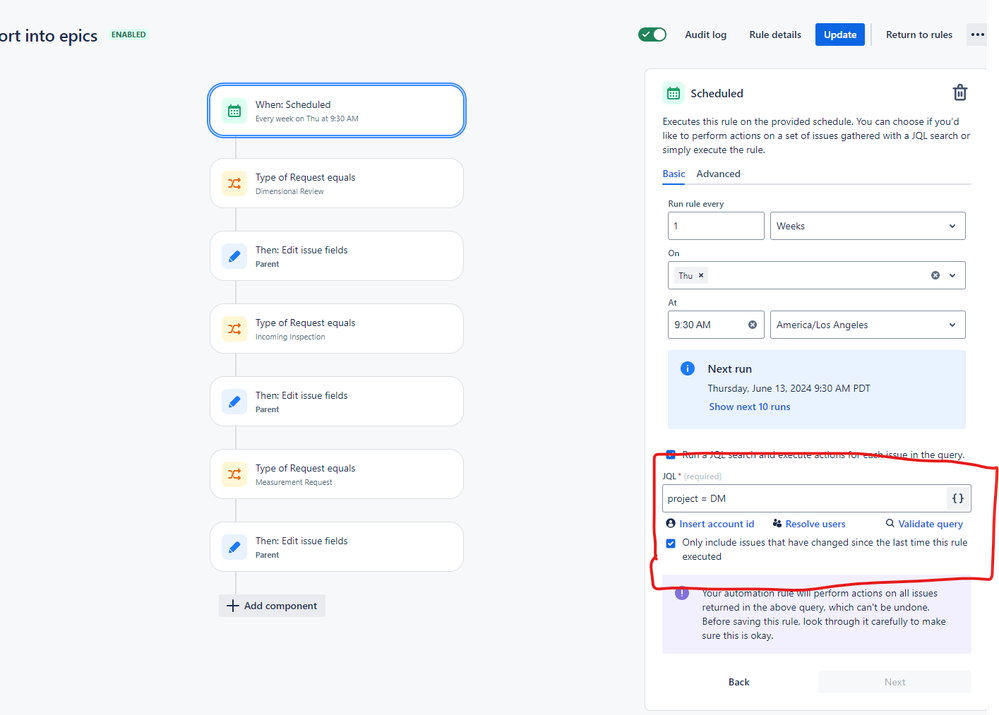Open the Weeks interval dropdown
Viewport: 999px width, 715px height.
[868, 226]
